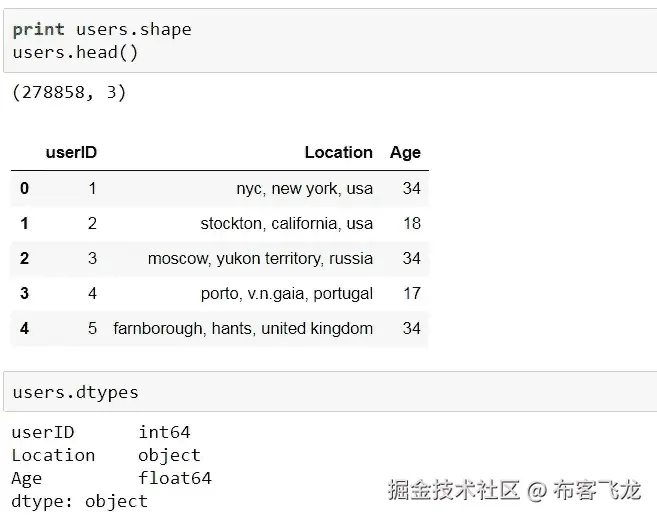Click the Location column header
Viewport: 657px width, 518px height.
[x=338, y=153]
